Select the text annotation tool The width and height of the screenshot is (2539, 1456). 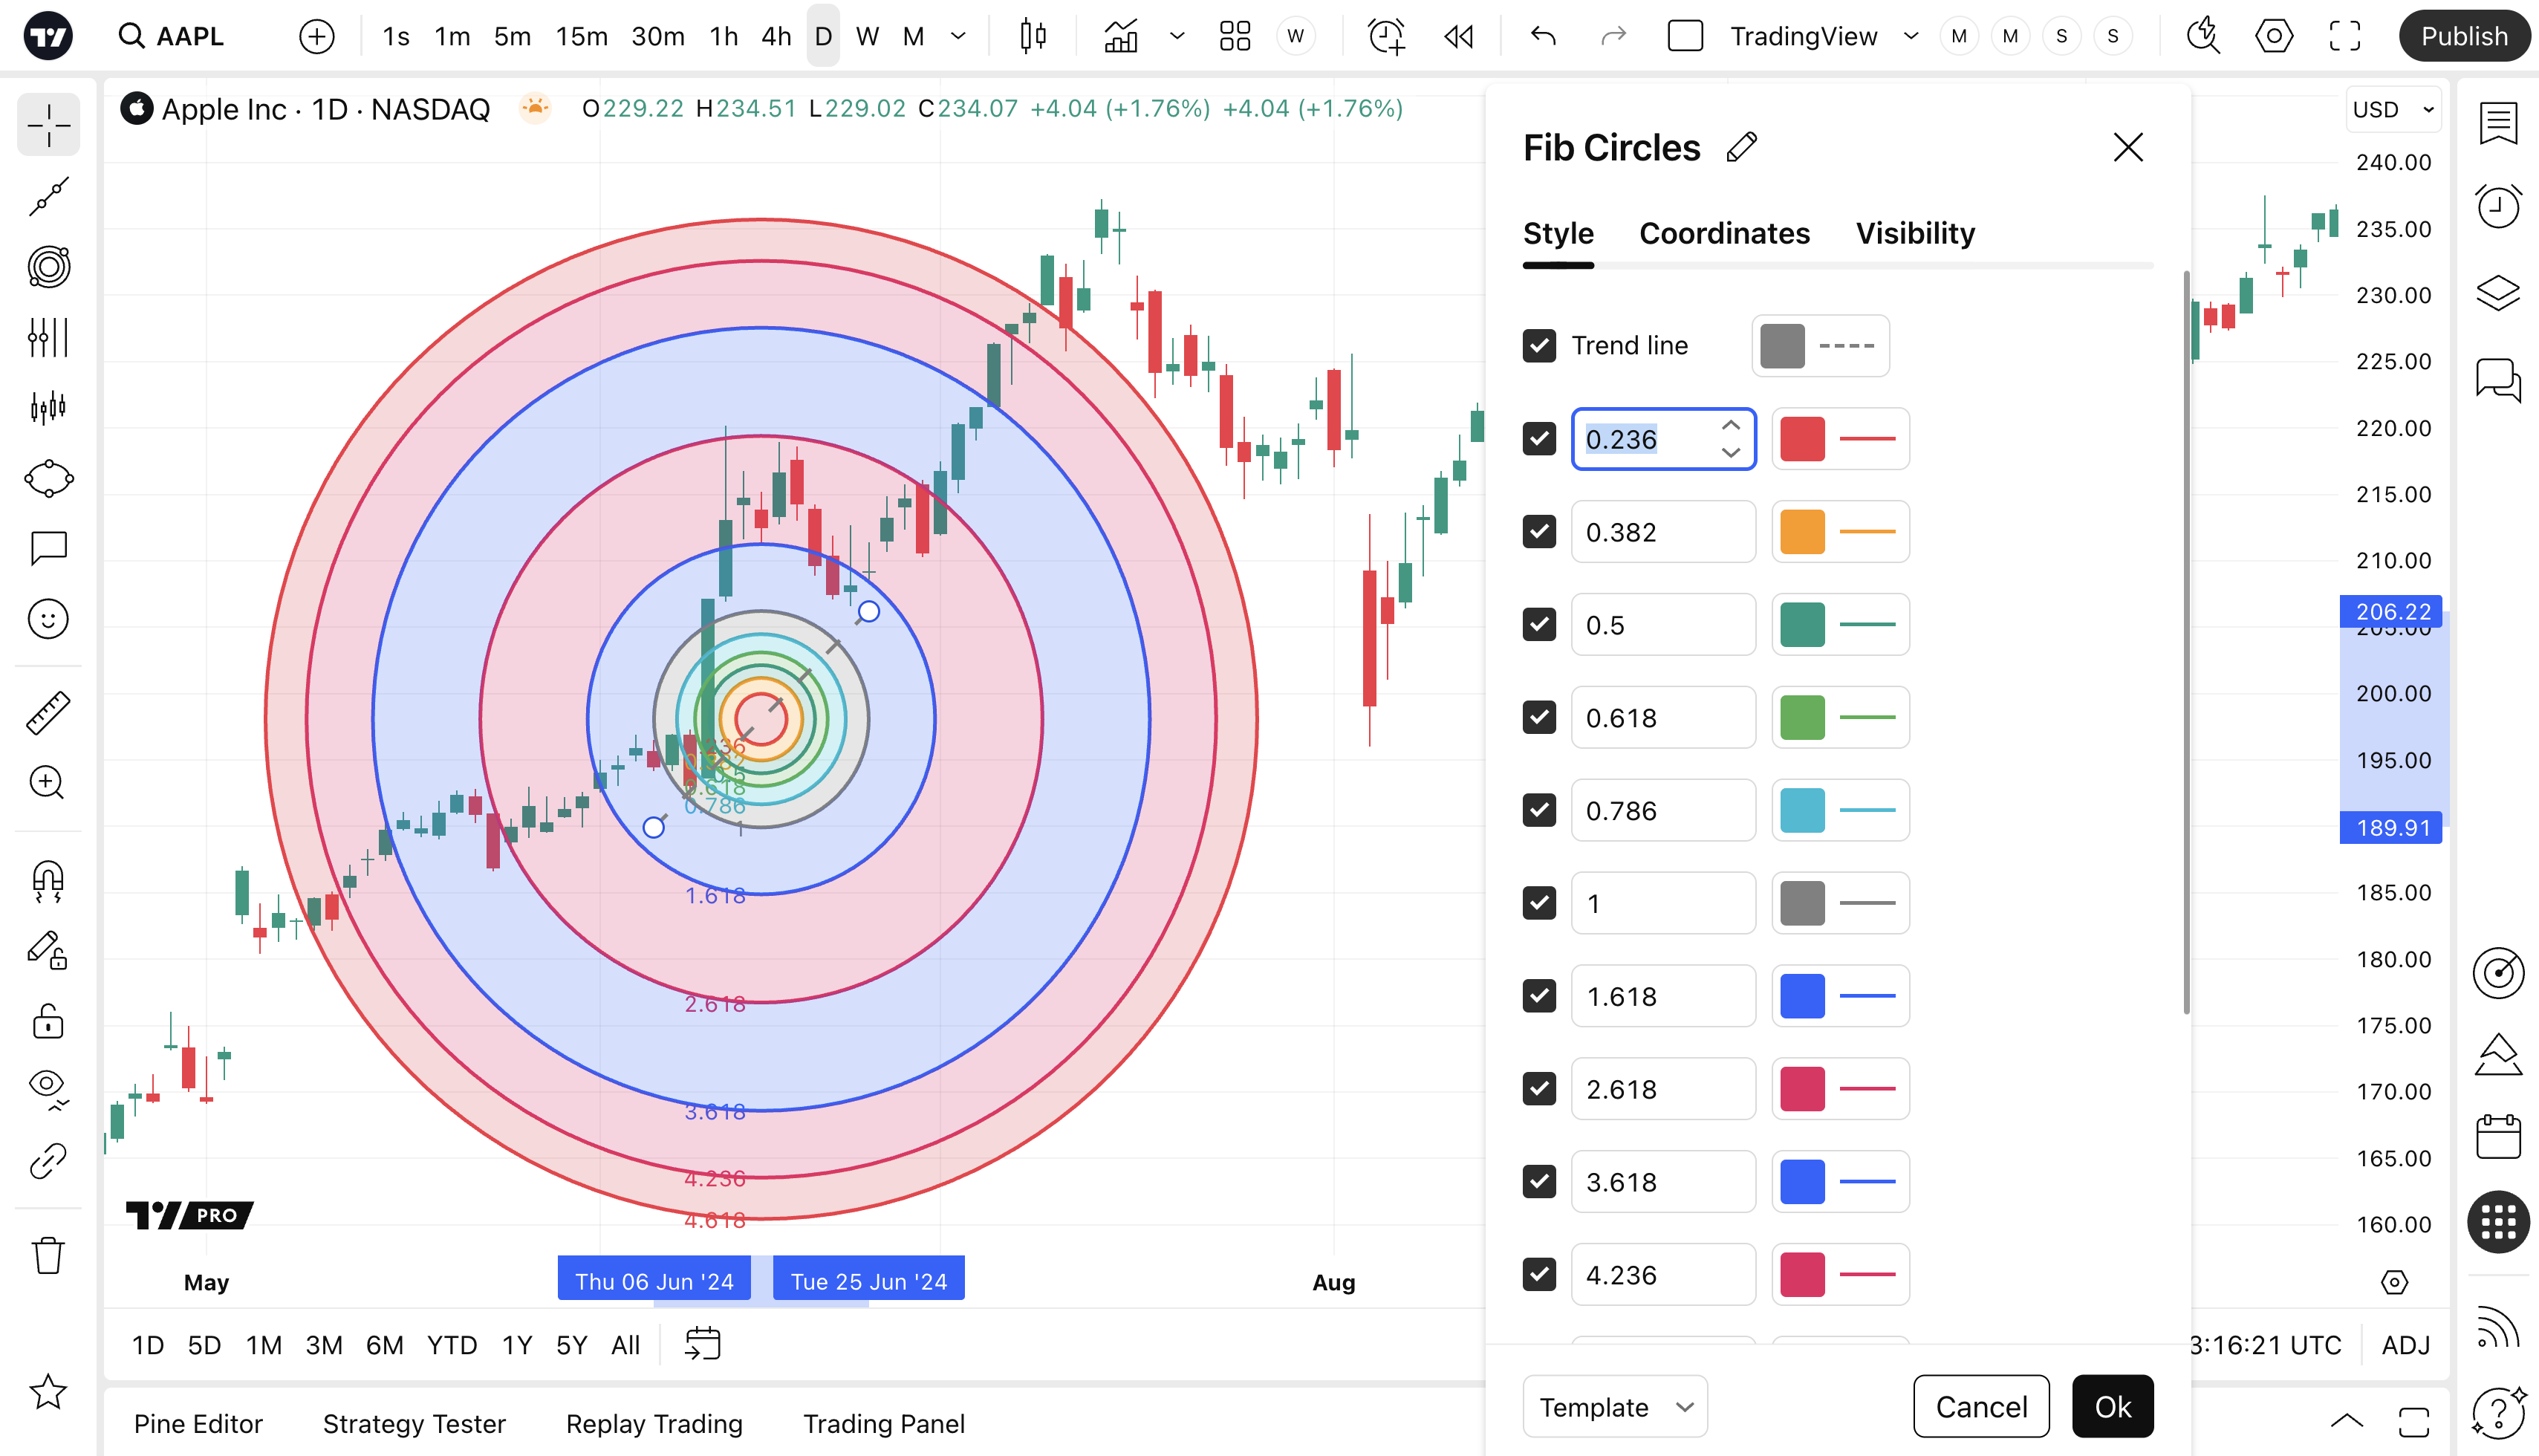click(48, 548)
